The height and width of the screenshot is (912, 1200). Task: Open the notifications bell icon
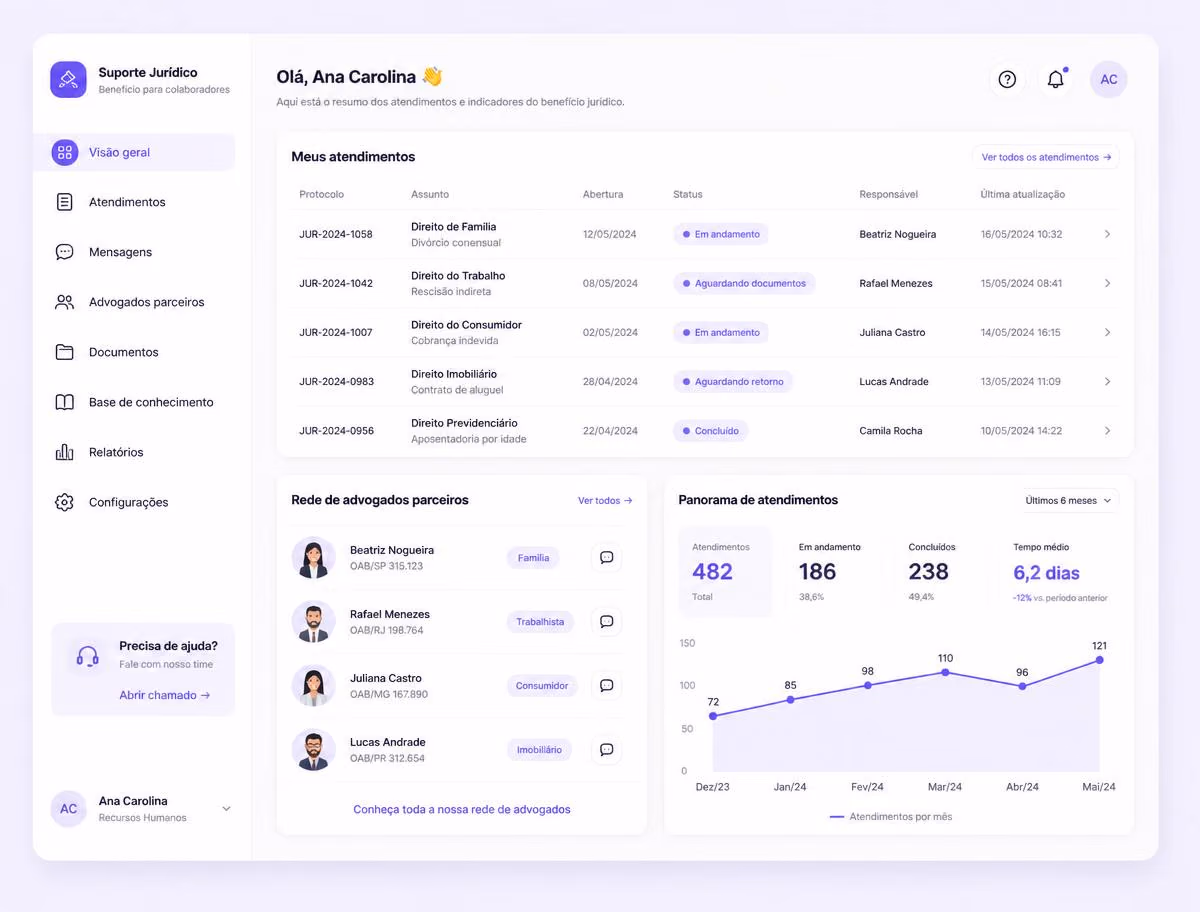coord(1056,80)
